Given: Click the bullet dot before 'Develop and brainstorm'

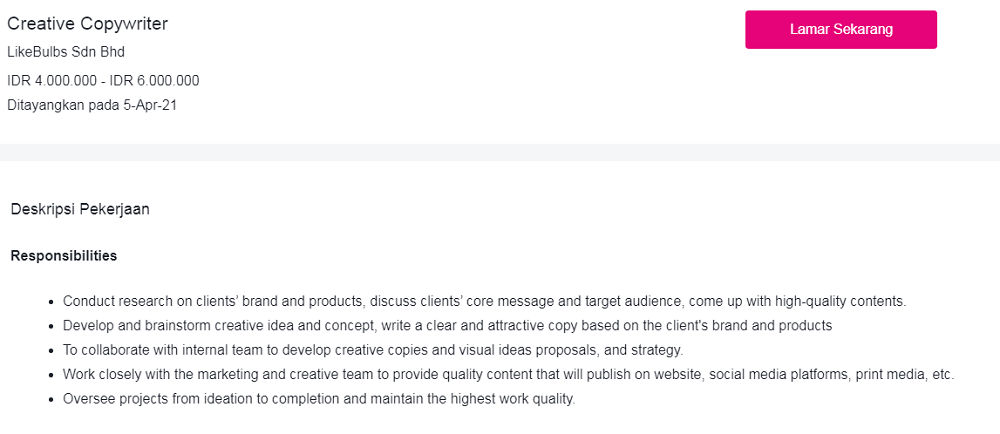Looking at the screenshot, I should click(51, 326).
